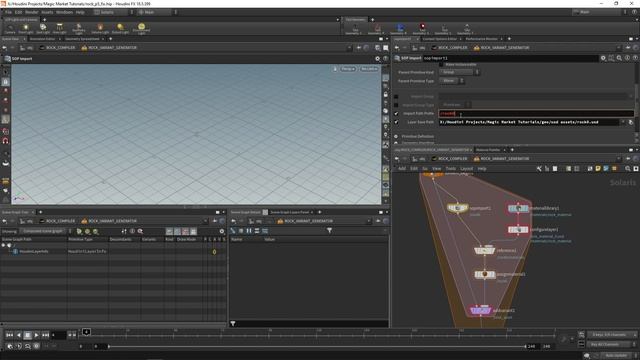Click the Camera shelf tool
Screen dimensions: 640x360
point(10,29)
